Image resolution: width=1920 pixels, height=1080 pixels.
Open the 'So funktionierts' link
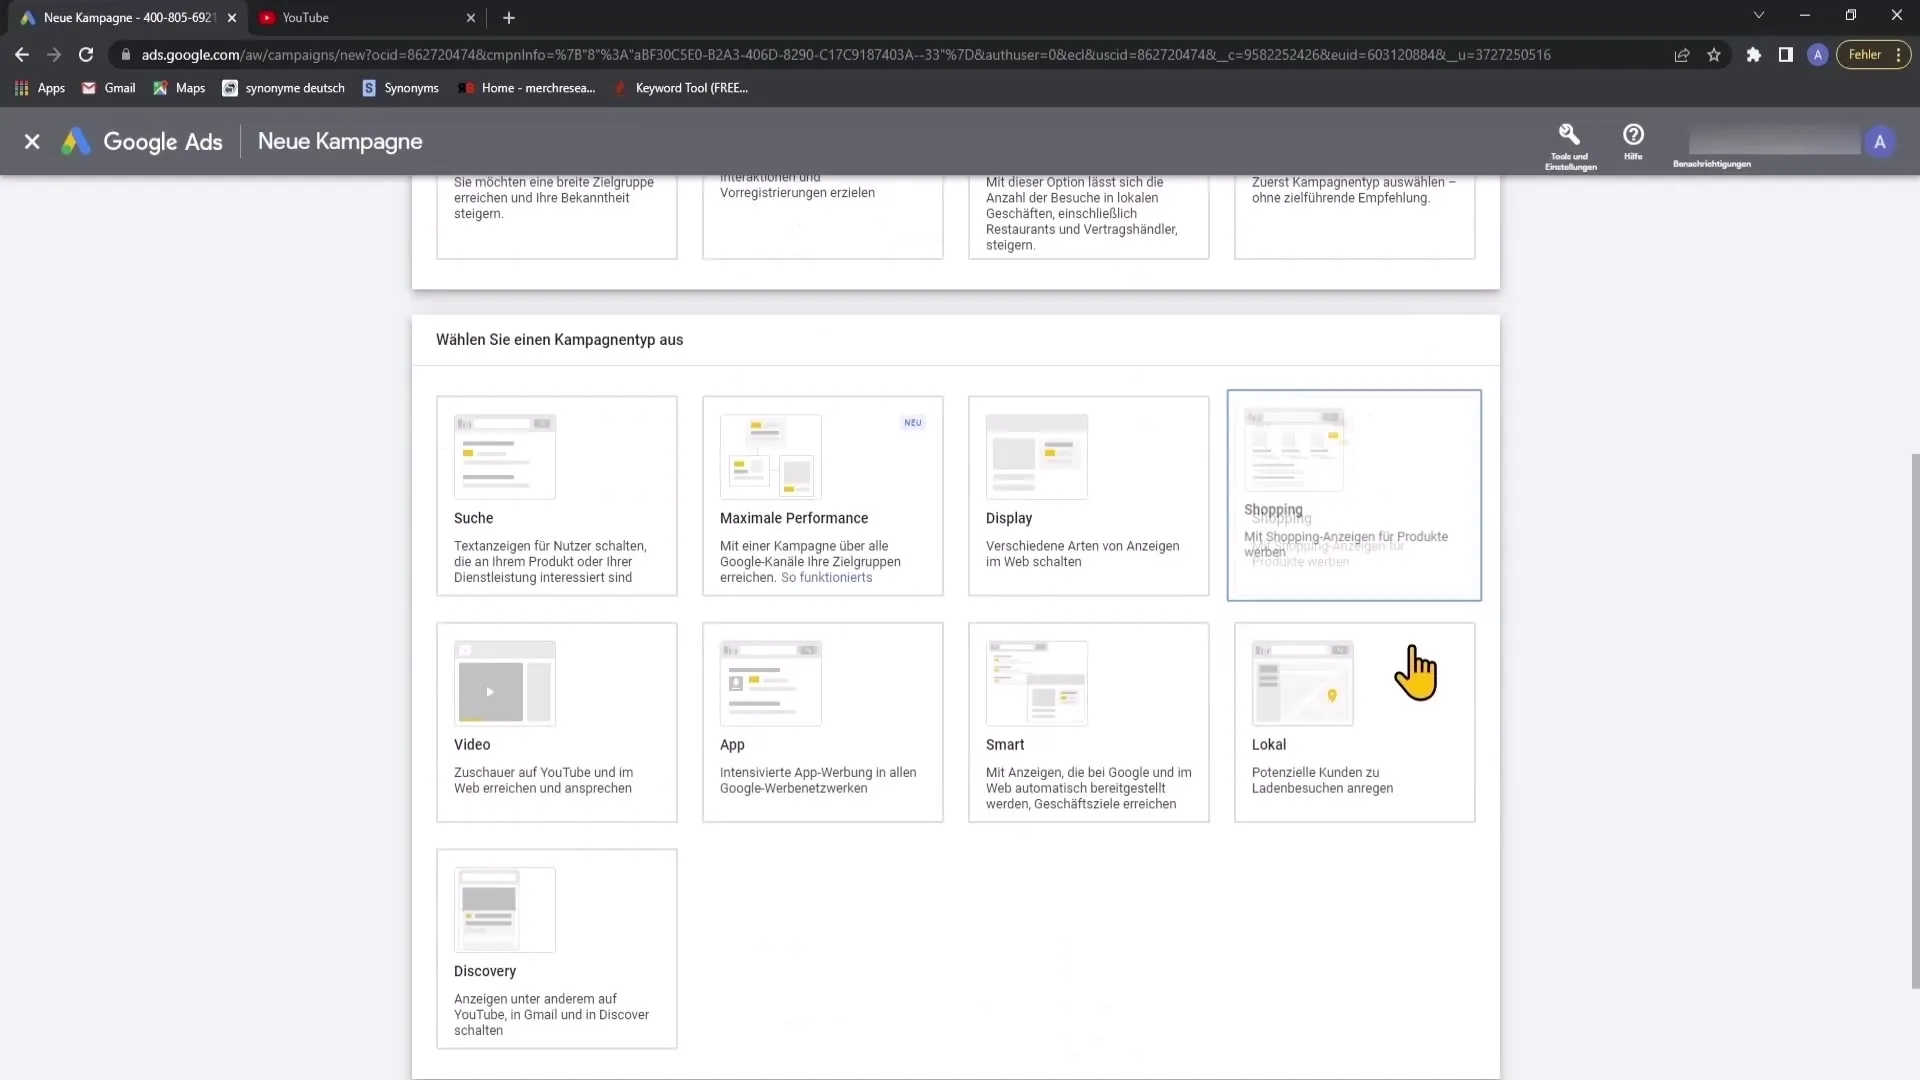point(826,578)
